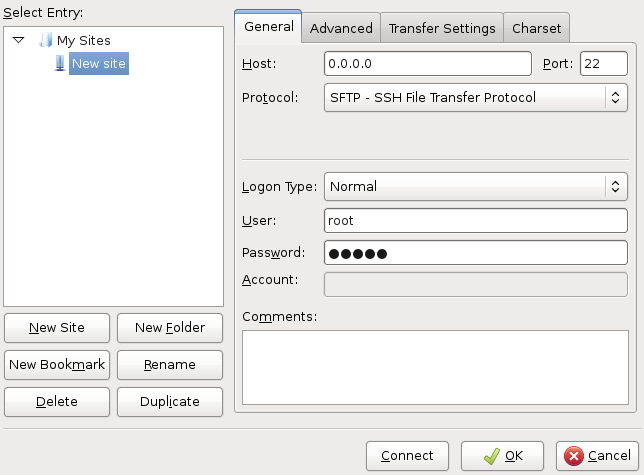Switch to the General tab
Screen dimensions: 644x475
click(x=269, y=26)
